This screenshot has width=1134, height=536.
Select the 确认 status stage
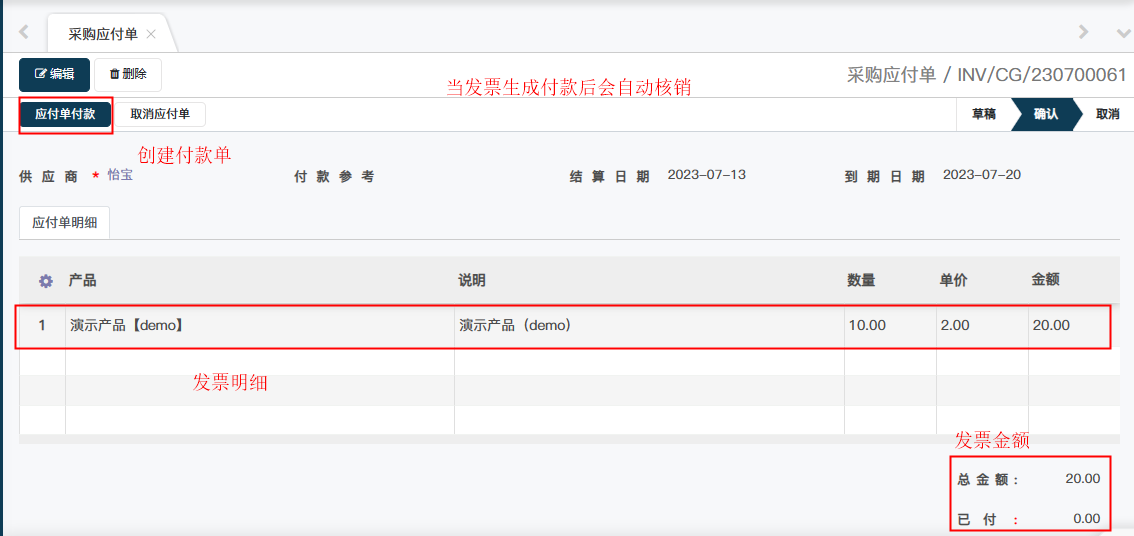click(x=1045, y=114)
